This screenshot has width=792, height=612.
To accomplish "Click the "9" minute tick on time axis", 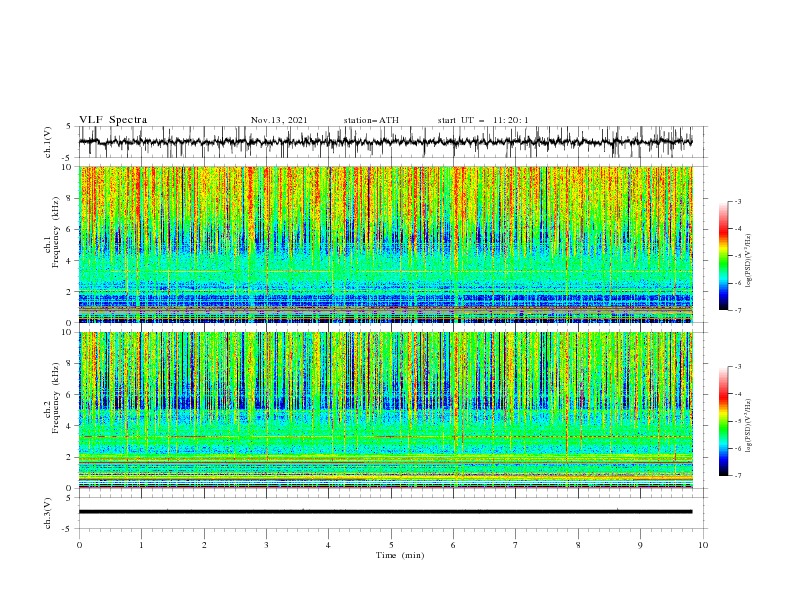I will pyautogui.click(x=640, y=545).
